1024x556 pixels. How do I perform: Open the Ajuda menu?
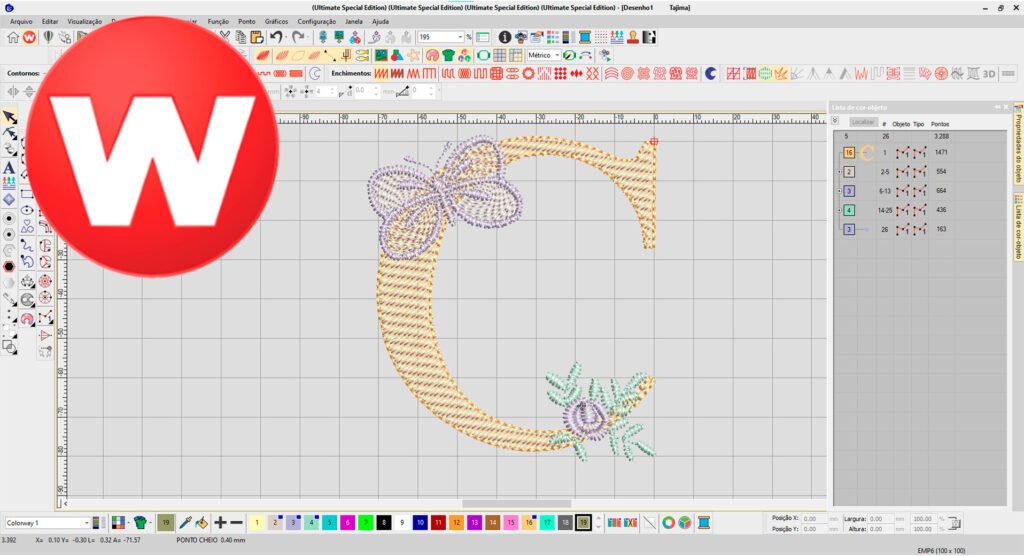380,22
